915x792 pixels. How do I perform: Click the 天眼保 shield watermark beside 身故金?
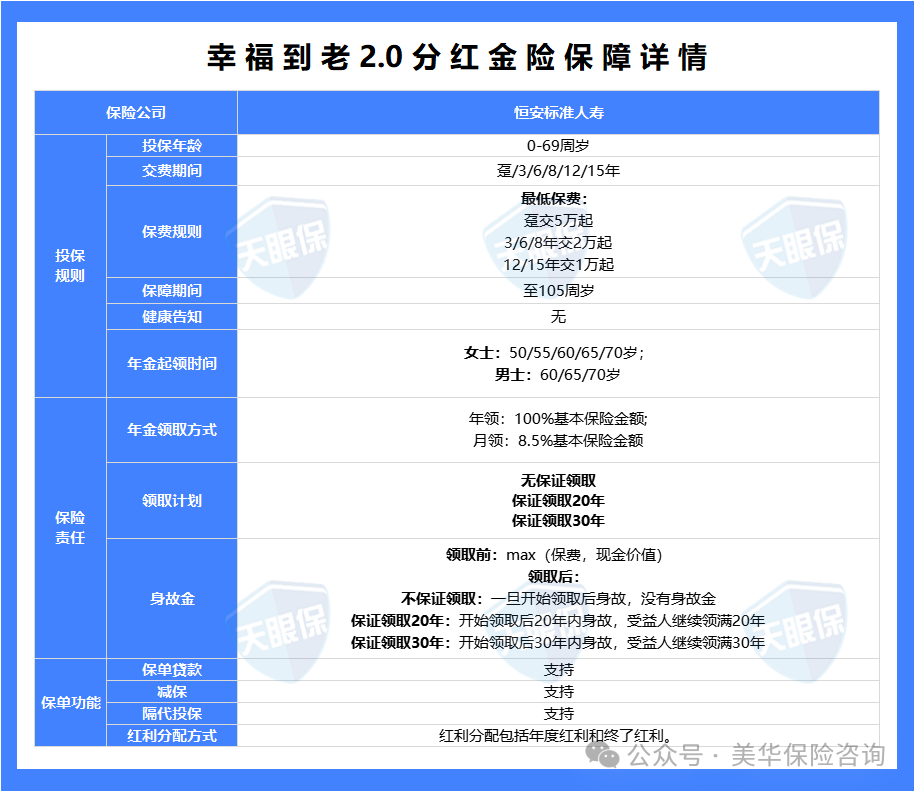pyautogui.click(x=283, y=628)
